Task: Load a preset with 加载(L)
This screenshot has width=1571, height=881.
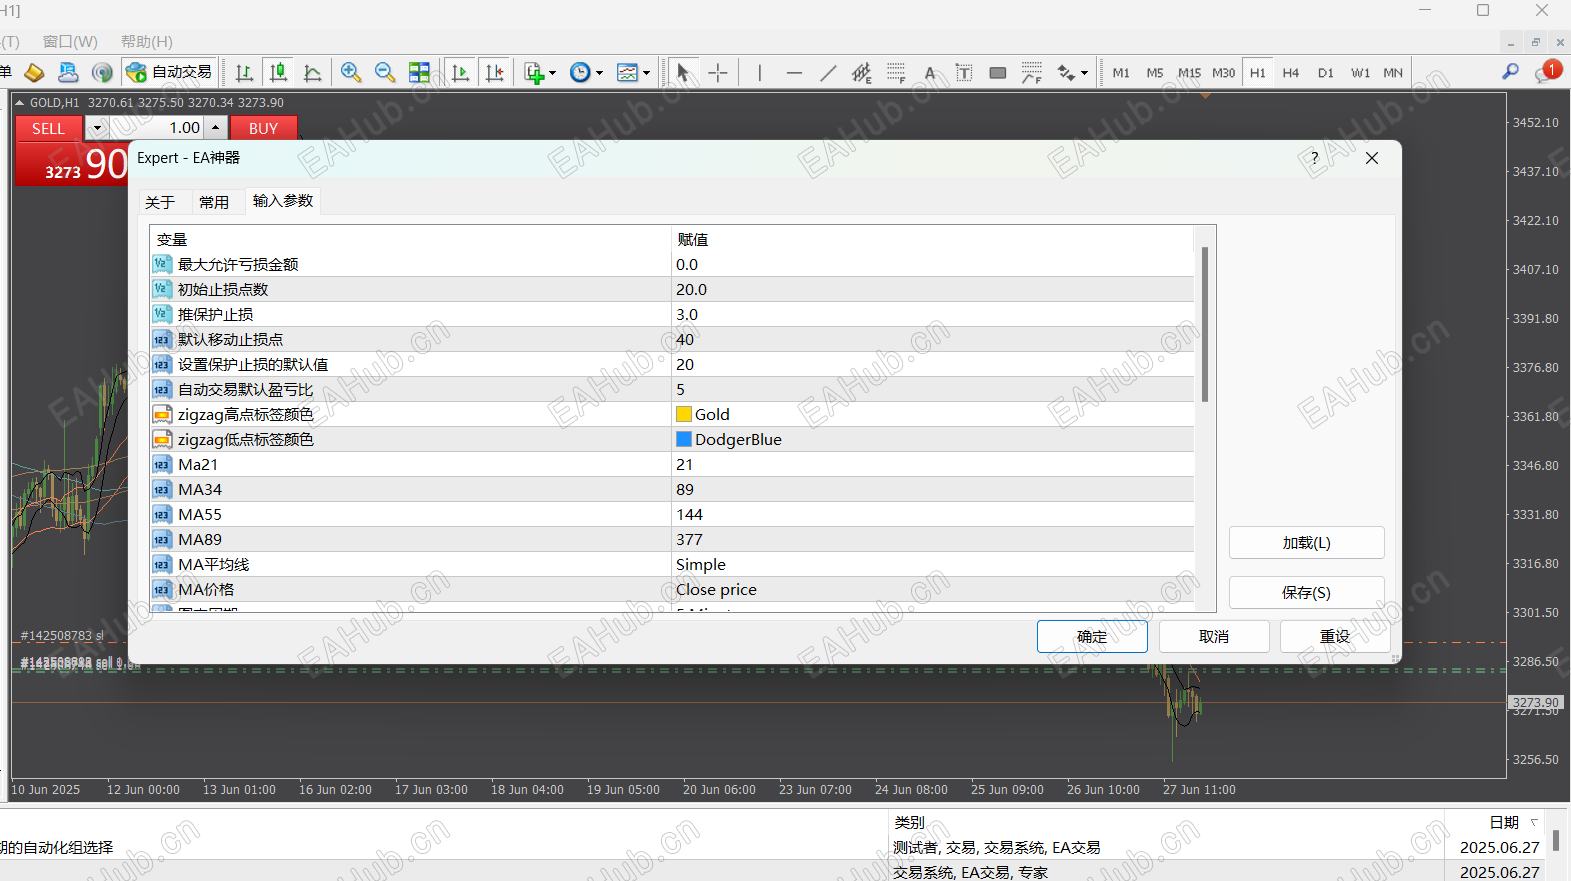Action: [x=1306, y=542]
